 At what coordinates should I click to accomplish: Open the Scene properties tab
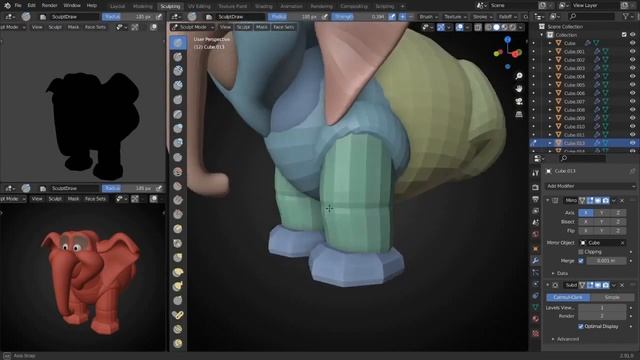pyautogui.click(x=536, y=222)
